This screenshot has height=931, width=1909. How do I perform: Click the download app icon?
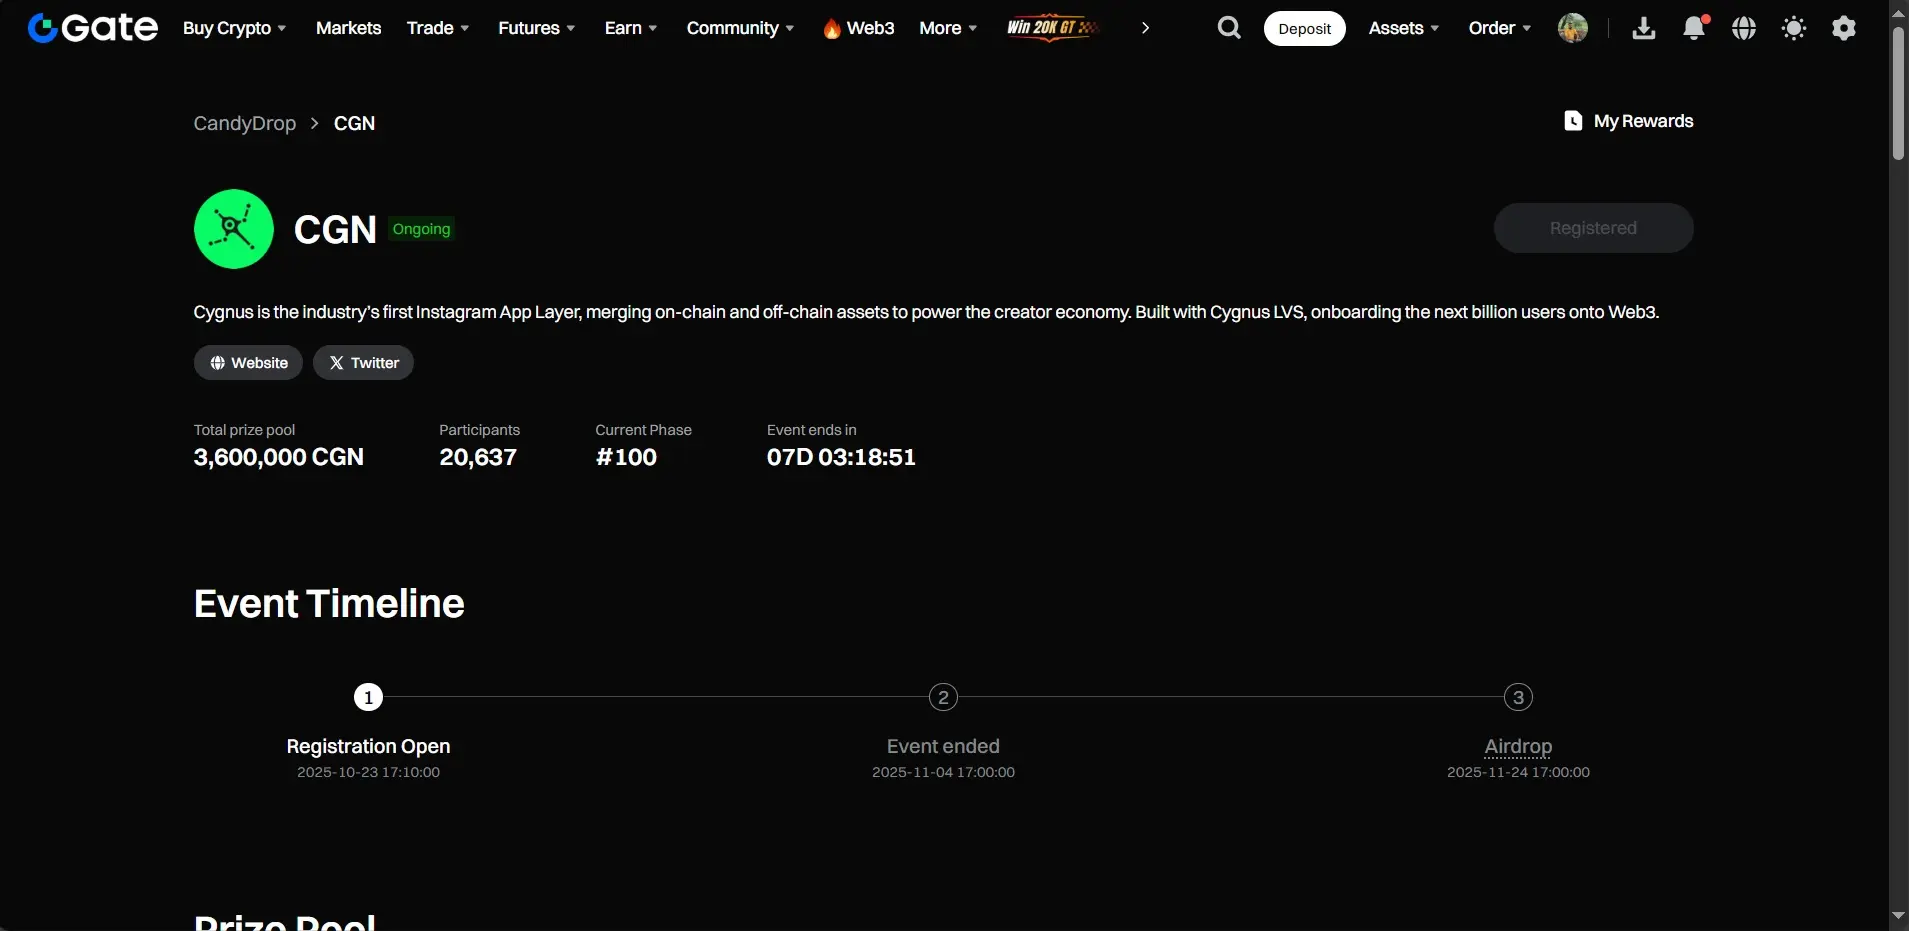1644,28
